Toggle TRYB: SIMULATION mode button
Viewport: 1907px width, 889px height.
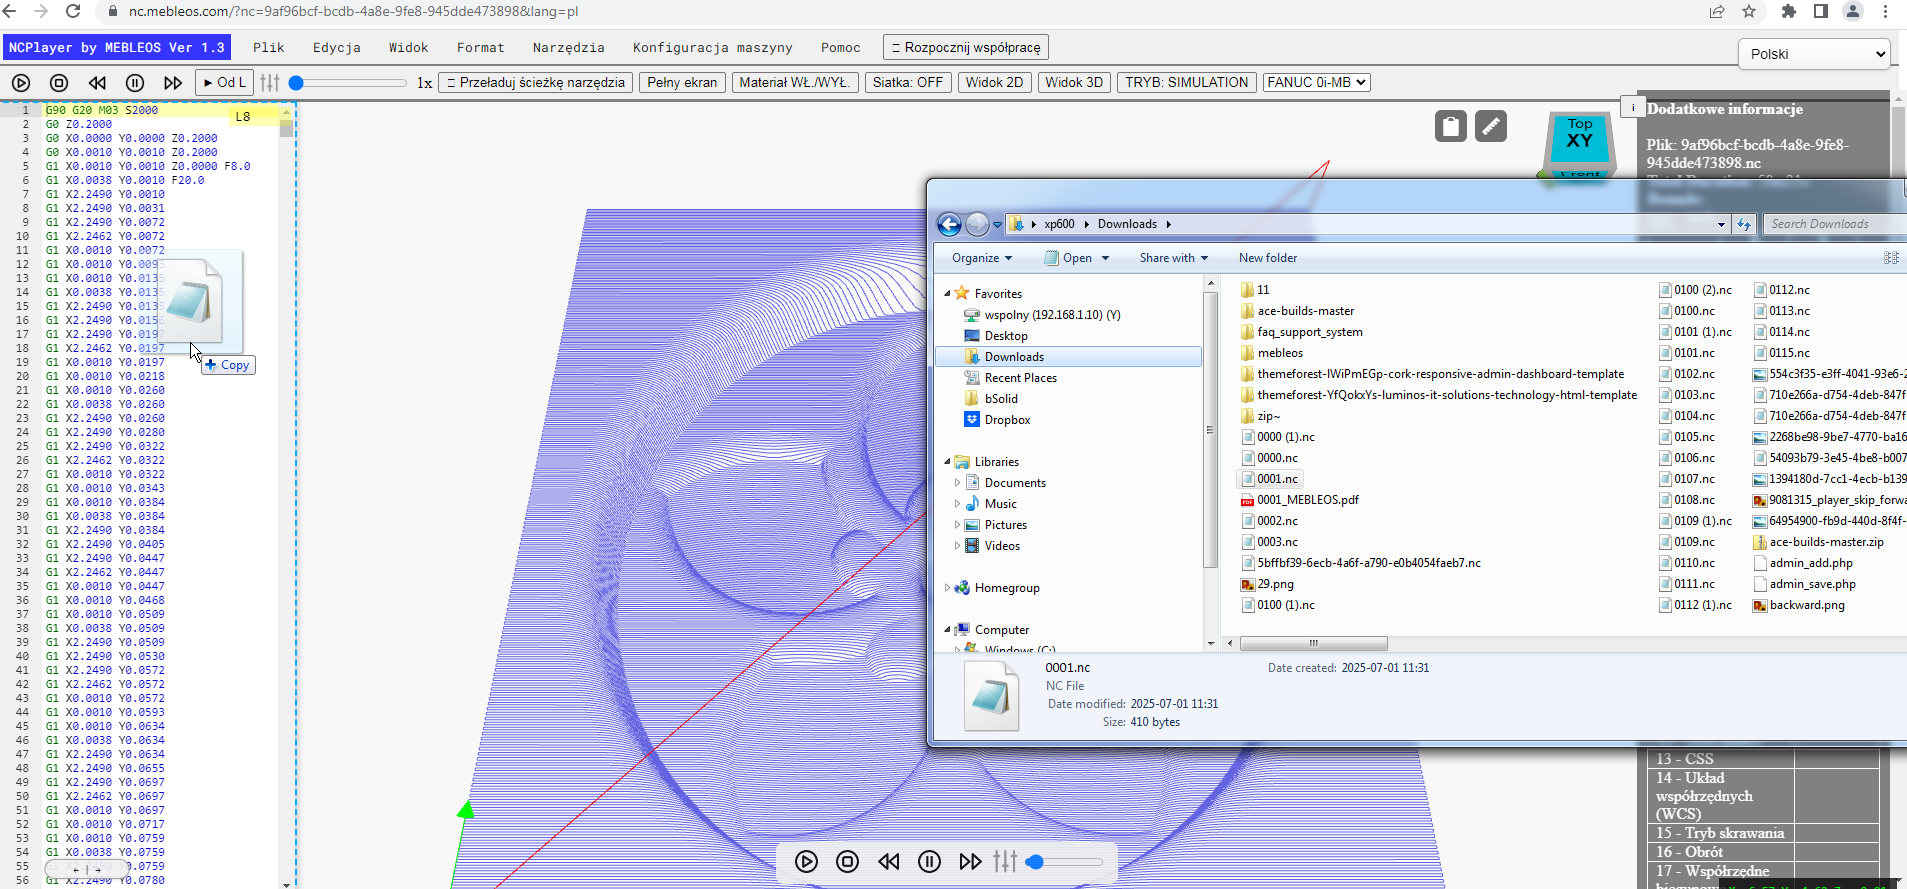tap(1187, 82)
